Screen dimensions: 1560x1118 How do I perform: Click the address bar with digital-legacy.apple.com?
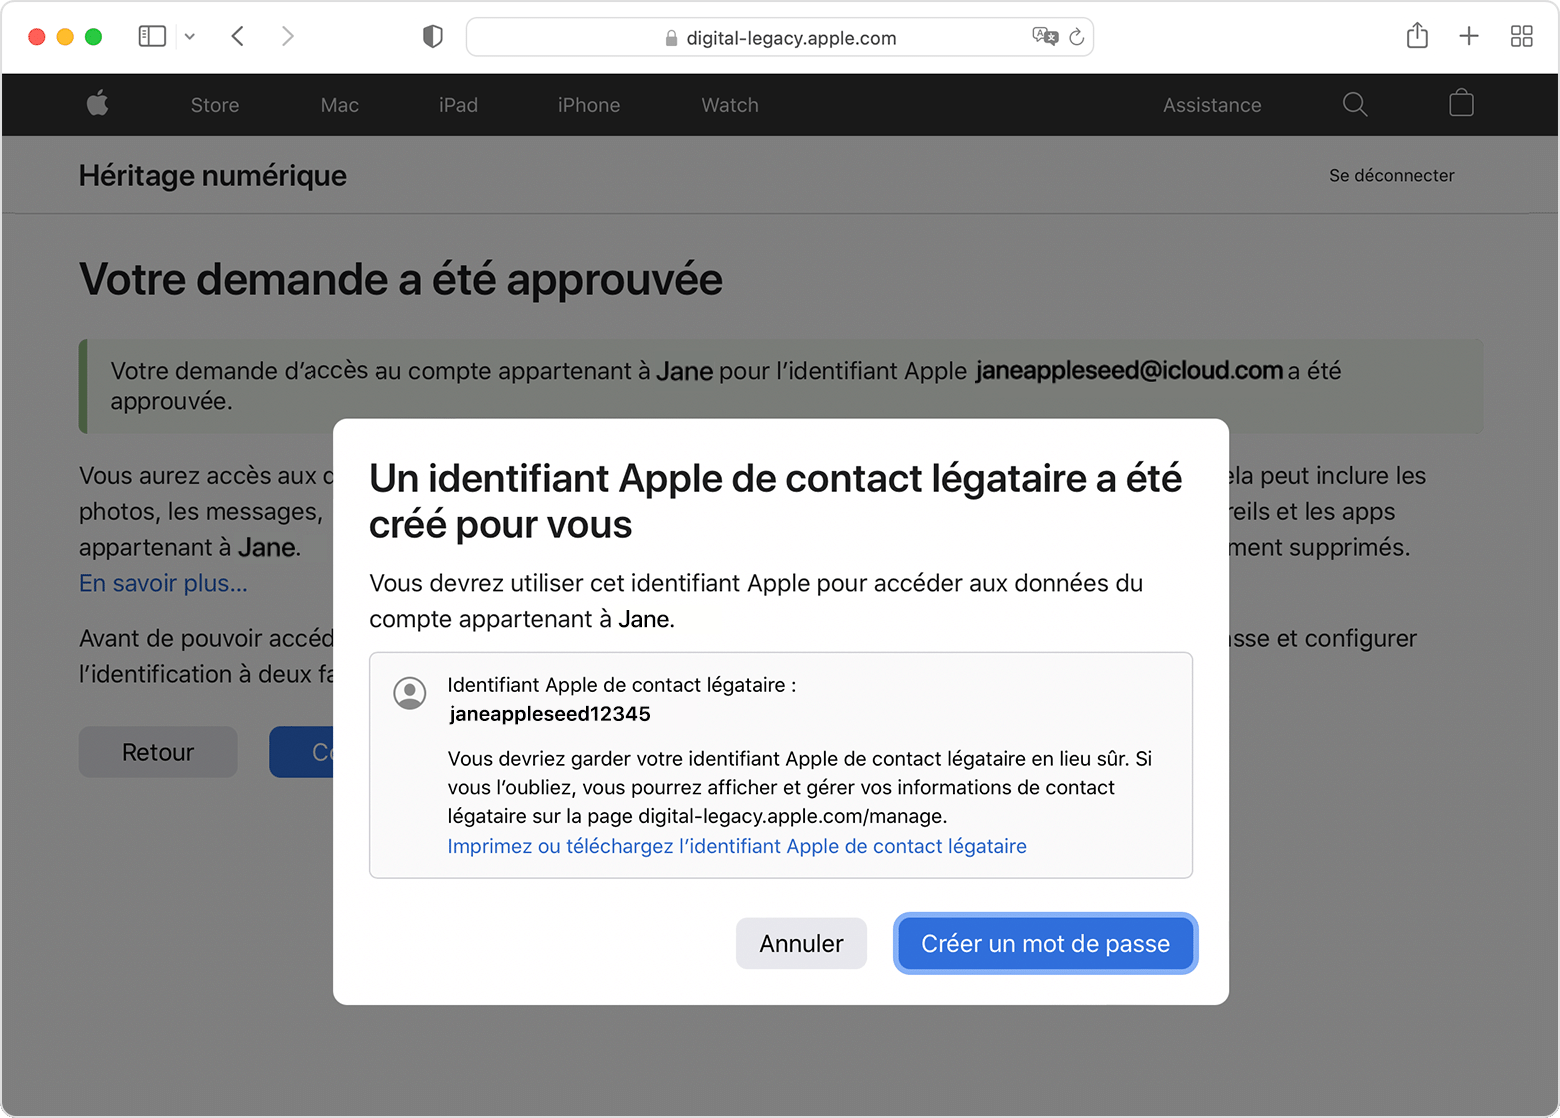[x=780, y=38]
